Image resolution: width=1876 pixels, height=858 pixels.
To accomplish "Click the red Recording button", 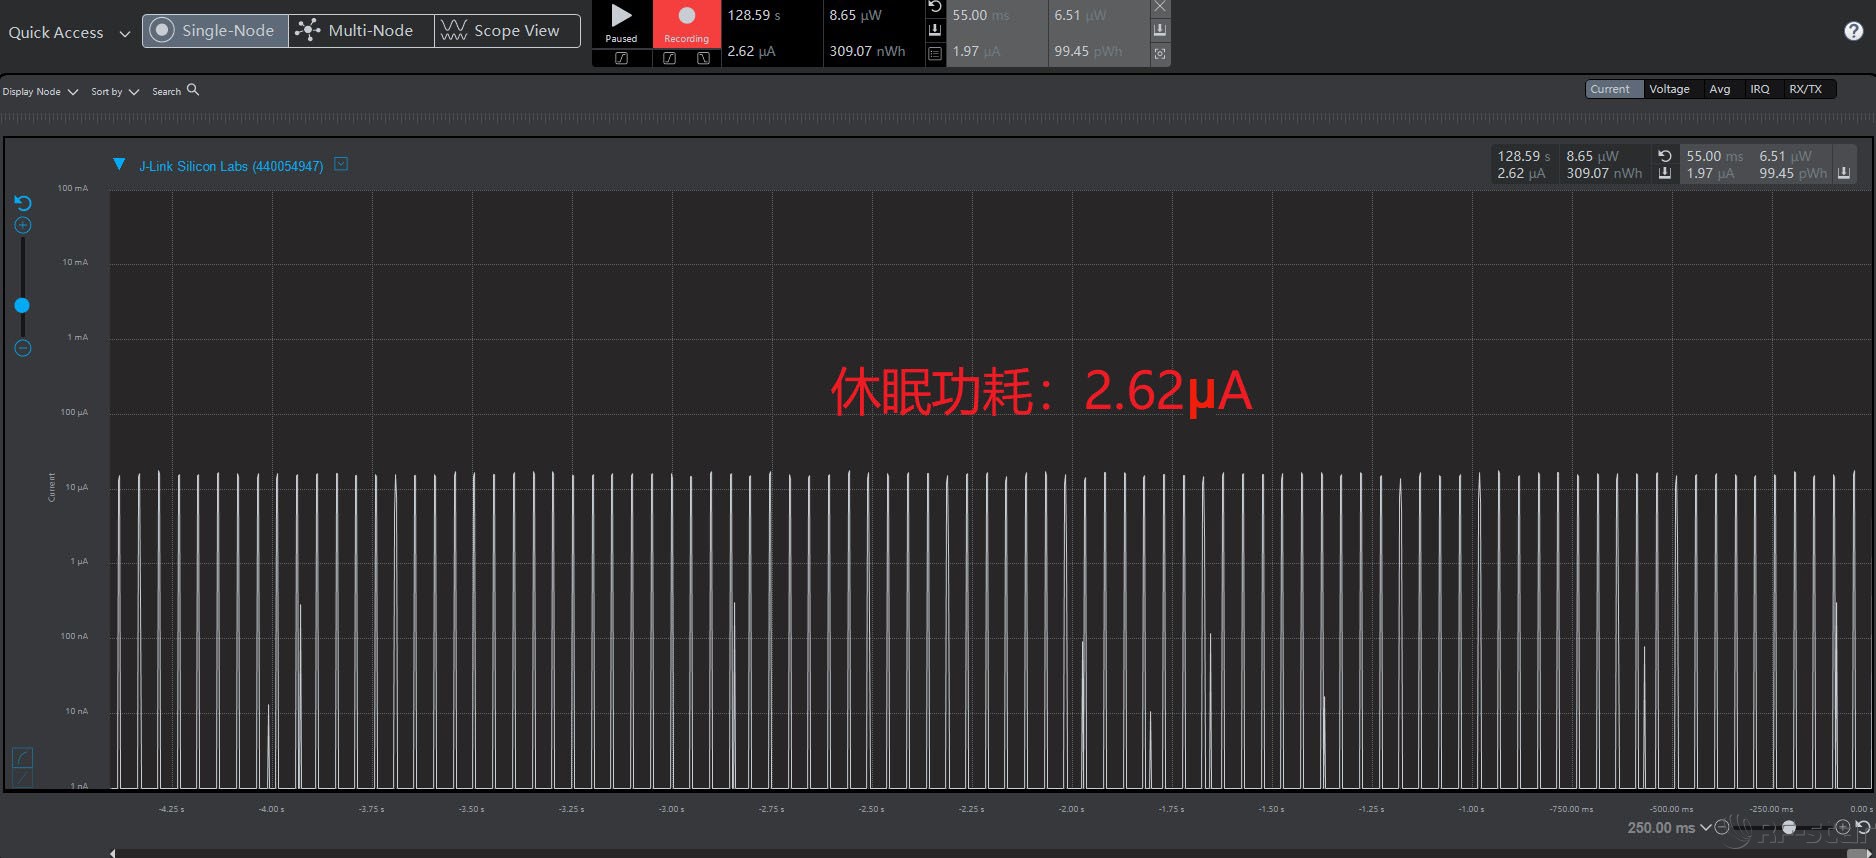I will pyautogui.click(x=687, y=23).
